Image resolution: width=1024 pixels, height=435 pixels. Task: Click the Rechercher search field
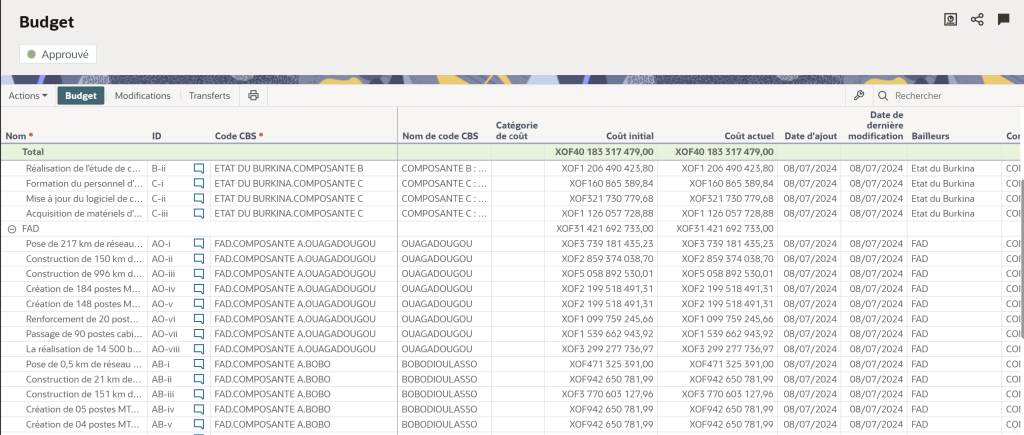point(950,96)
